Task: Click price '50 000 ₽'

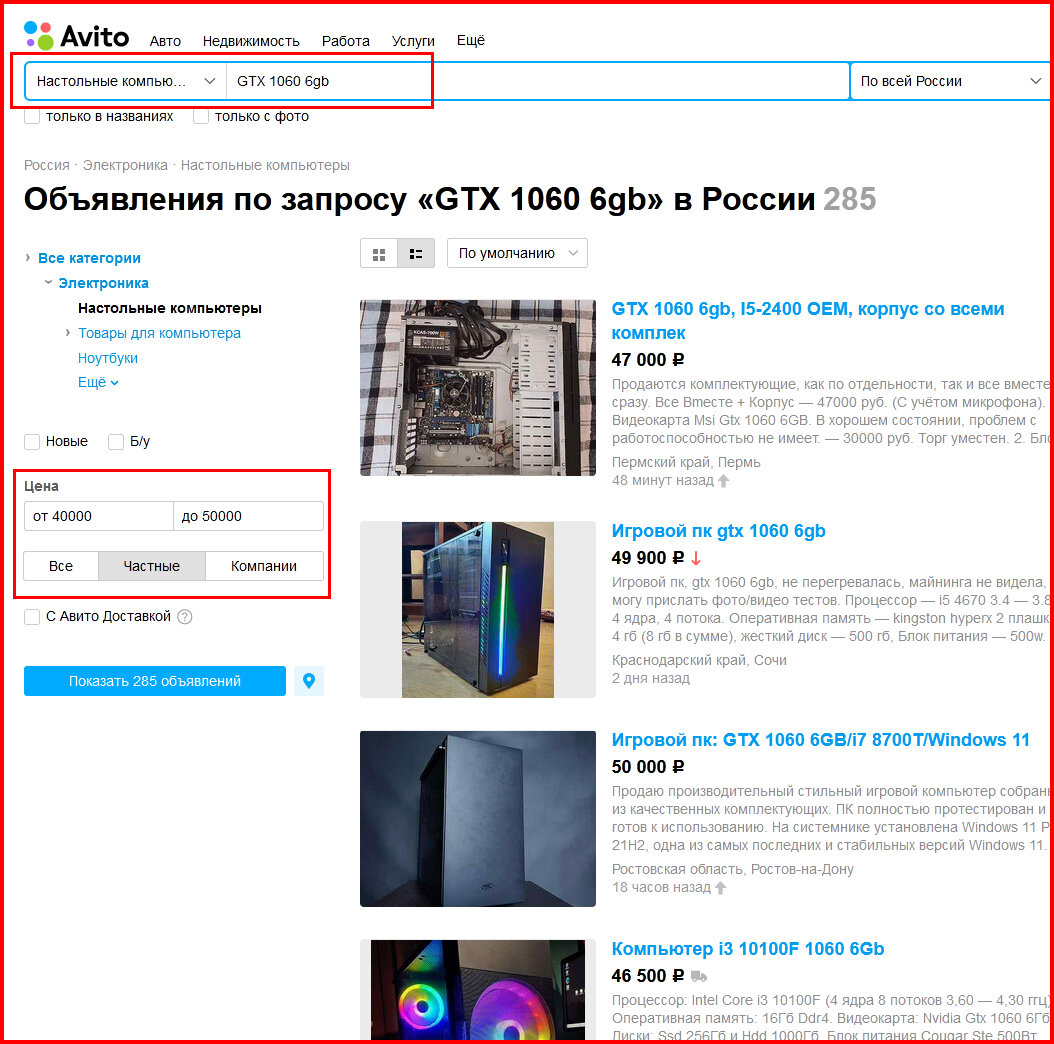Action: (648, 767)
